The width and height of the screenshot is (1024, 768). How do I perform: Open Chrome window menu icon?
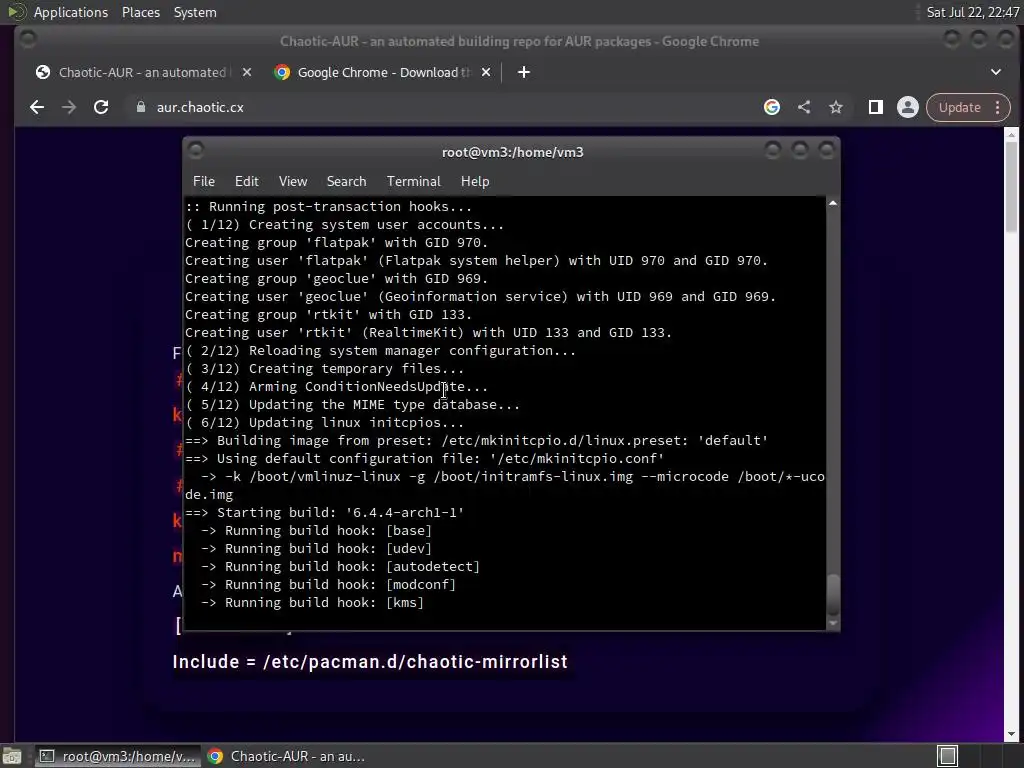pyautogui.click(x=27, y=39)
